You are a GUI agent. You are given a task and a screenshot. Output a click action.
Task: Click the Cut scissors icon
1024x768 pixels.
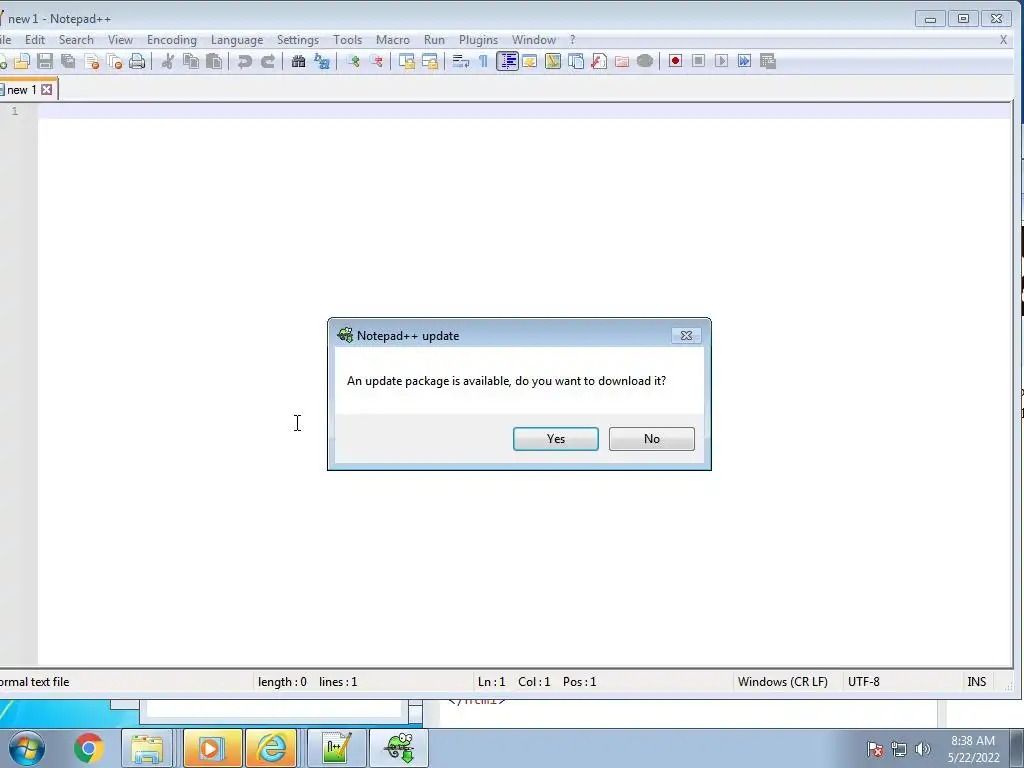pos(168,61)
